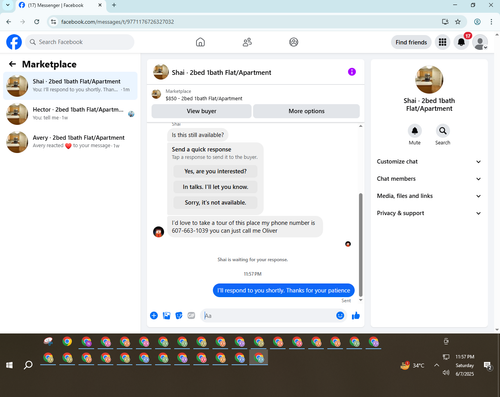
Task: Mute the conversation with bell icon
Action: 415,131
